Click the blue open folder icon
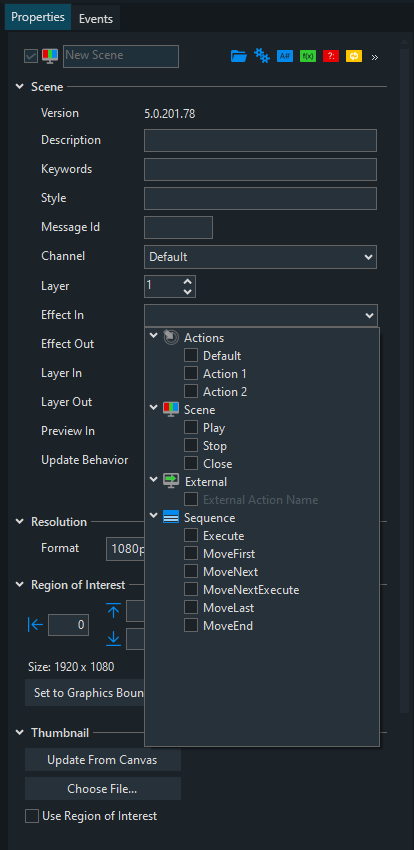The height and width of the screenshot is (850, 414). 238,56
